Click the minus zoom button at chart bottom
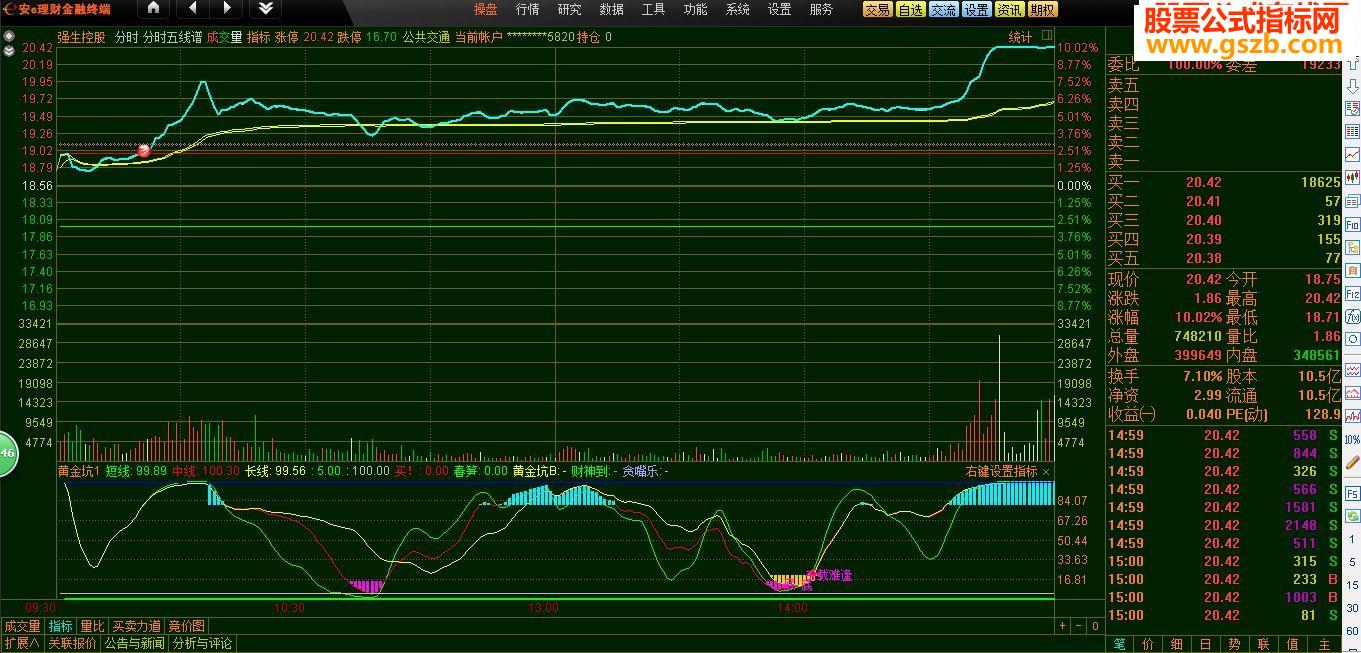1361x653 pixels. click(x=1079, y=626)
